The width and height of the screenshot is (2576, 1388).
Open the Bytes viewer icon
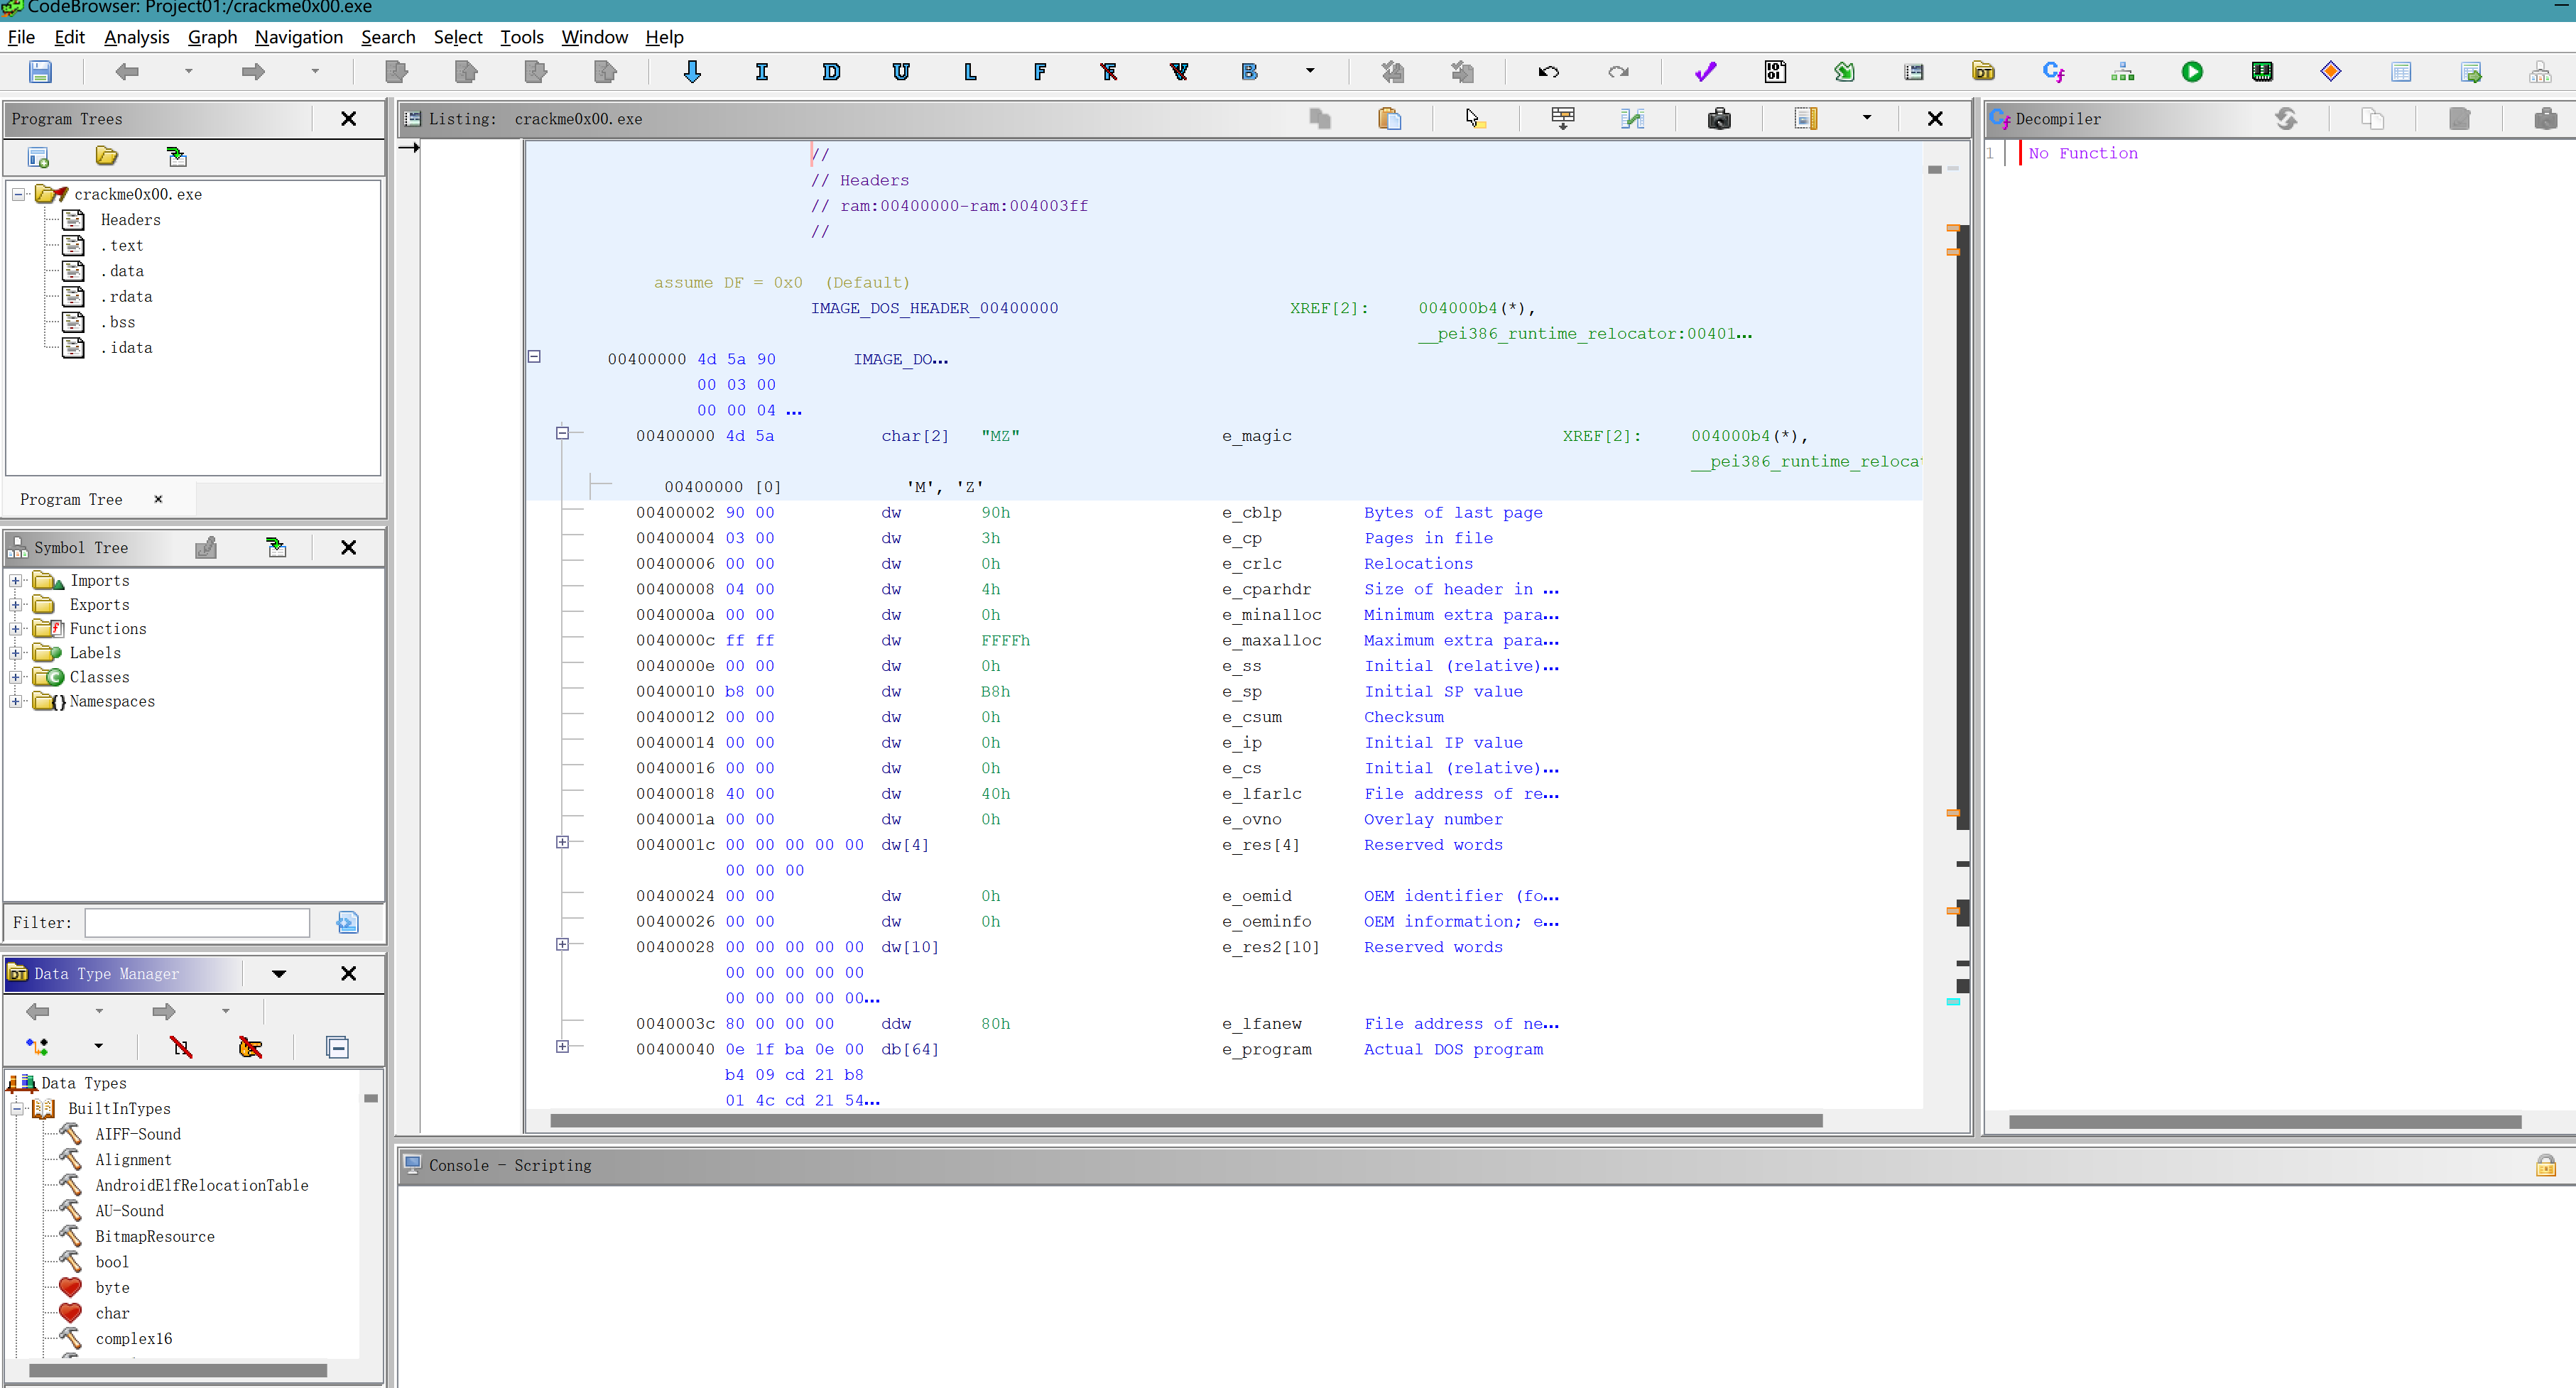pos(1775,72)
